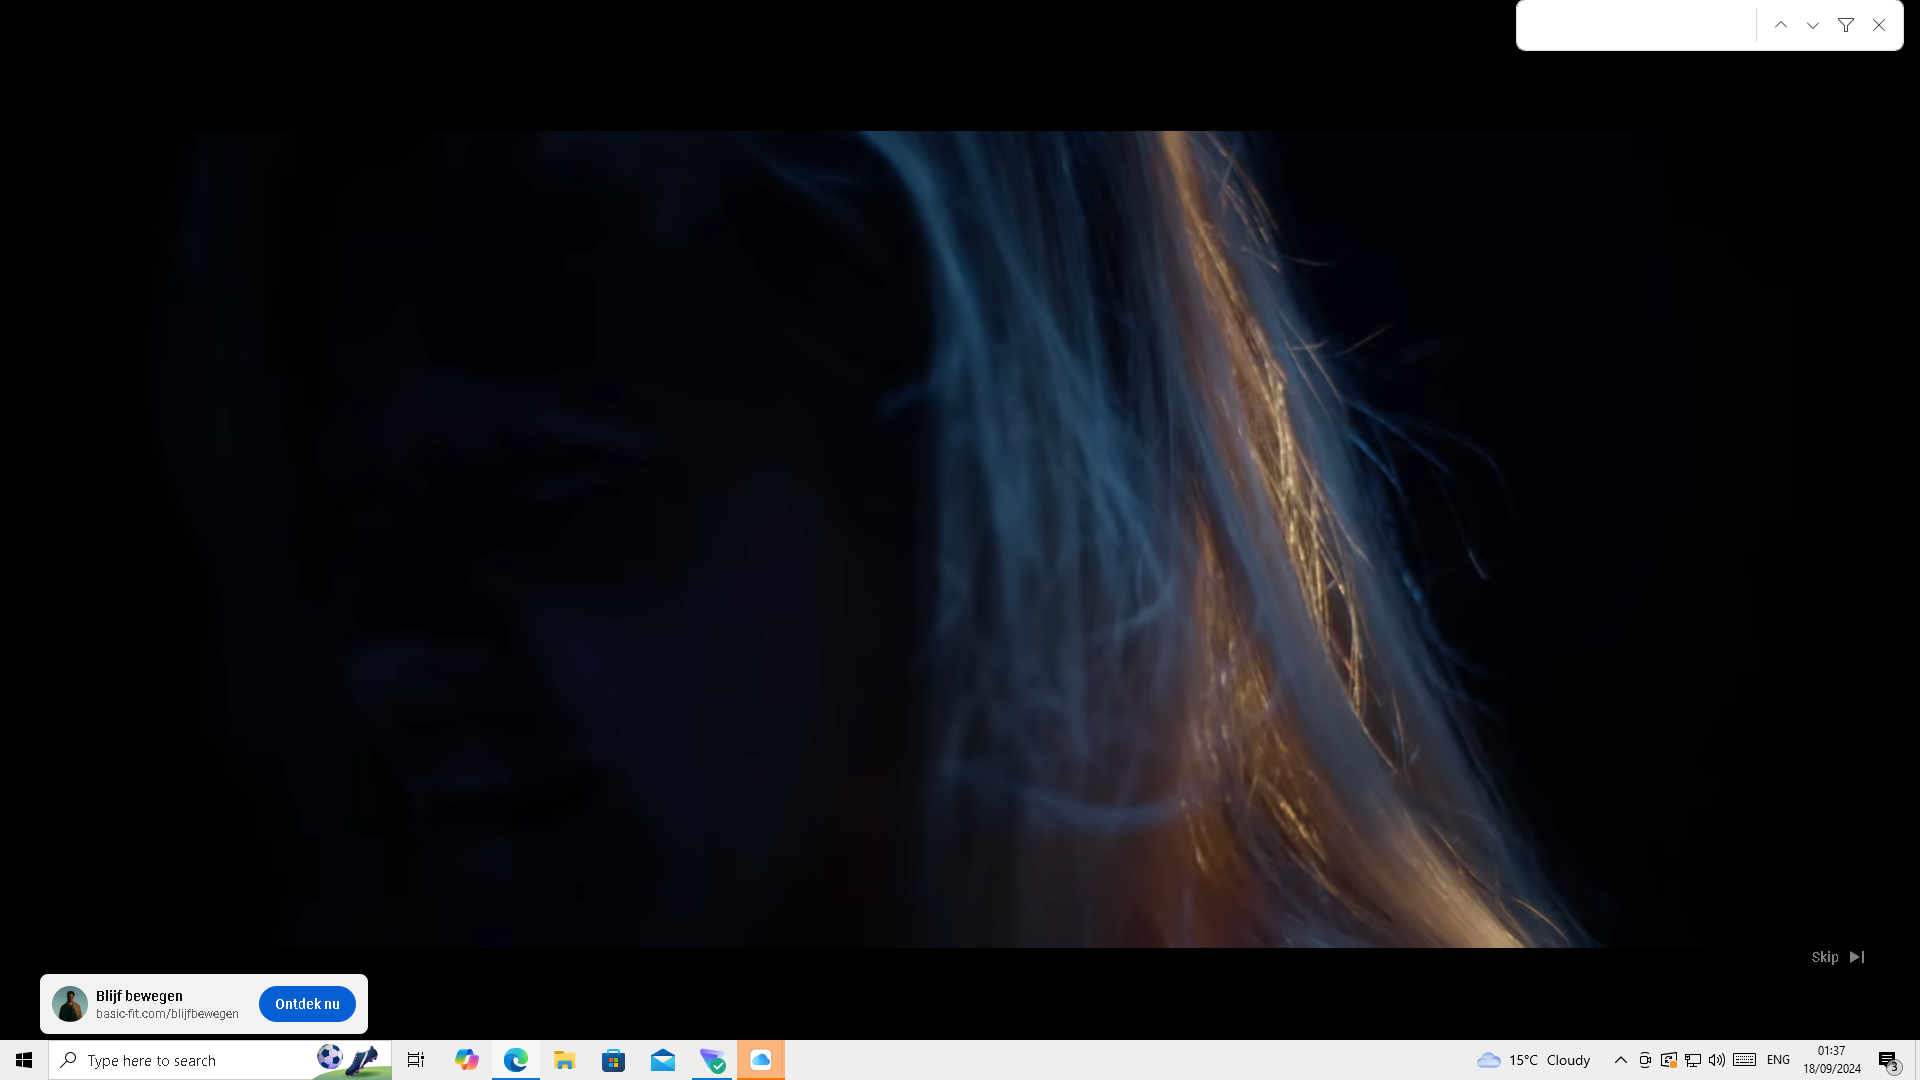This screenshot has width=1920, height=1080.
Task: Open the notification center
Action: click(1888, 1060)
